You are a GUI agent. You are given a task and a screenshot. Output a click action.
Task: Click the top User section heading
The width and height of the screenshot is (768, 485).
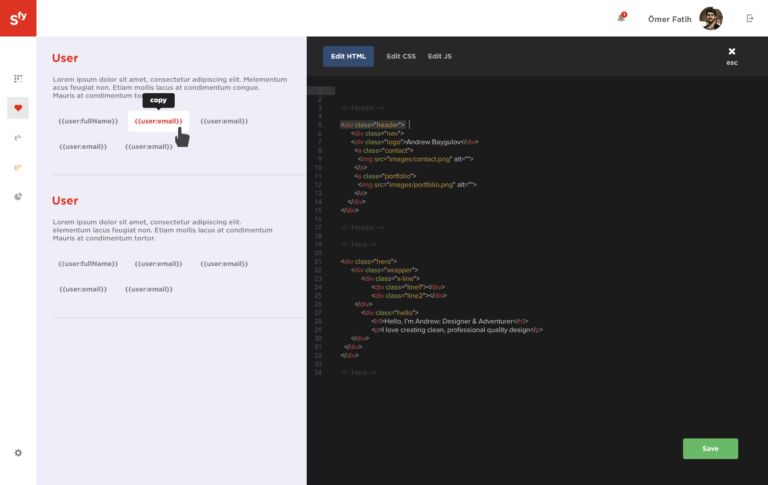[65, 58]
